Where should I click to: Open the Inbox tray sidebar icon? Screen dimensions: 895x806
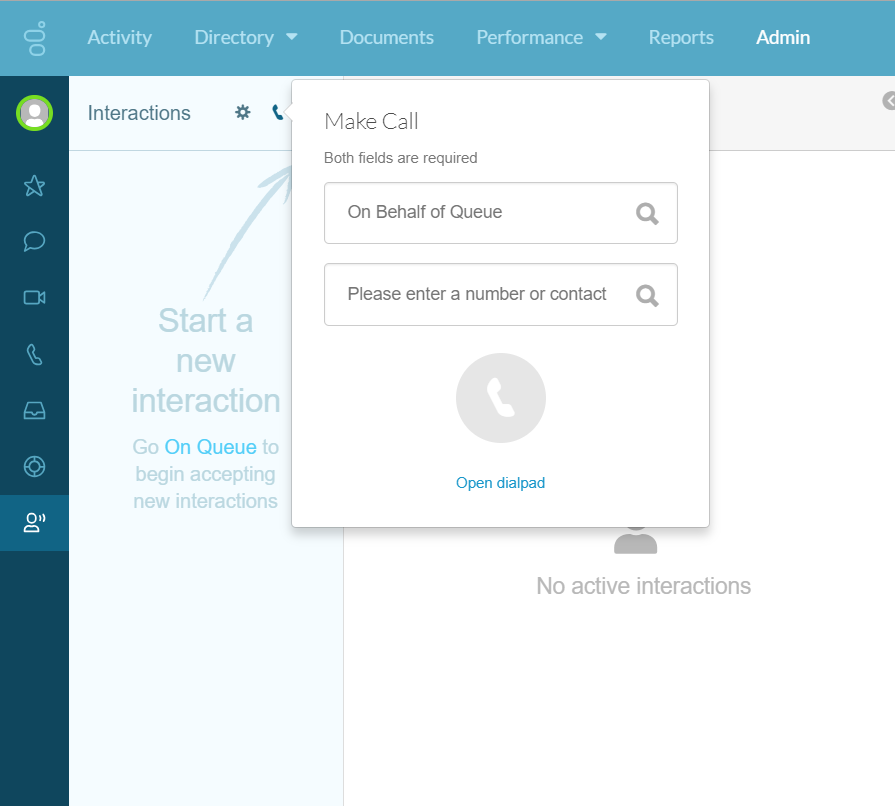click(34, 410)
